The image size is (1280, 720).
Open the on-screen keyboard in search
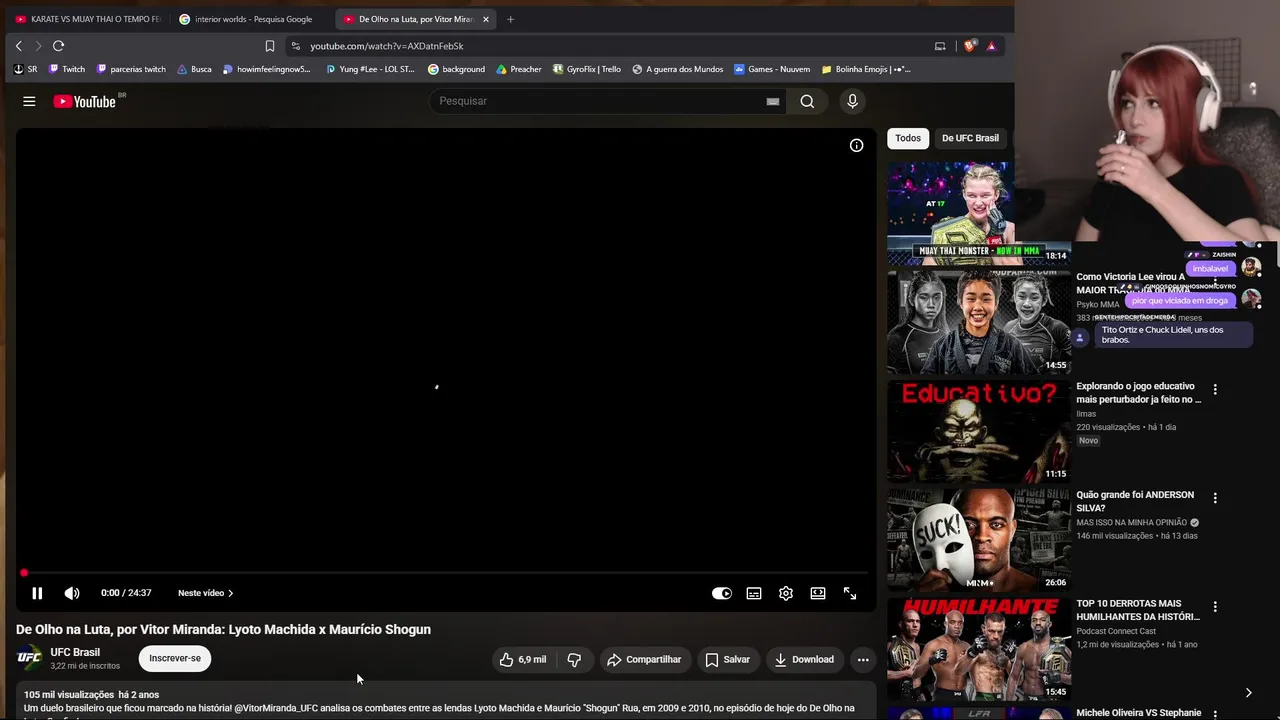click(x=773, y=101)
